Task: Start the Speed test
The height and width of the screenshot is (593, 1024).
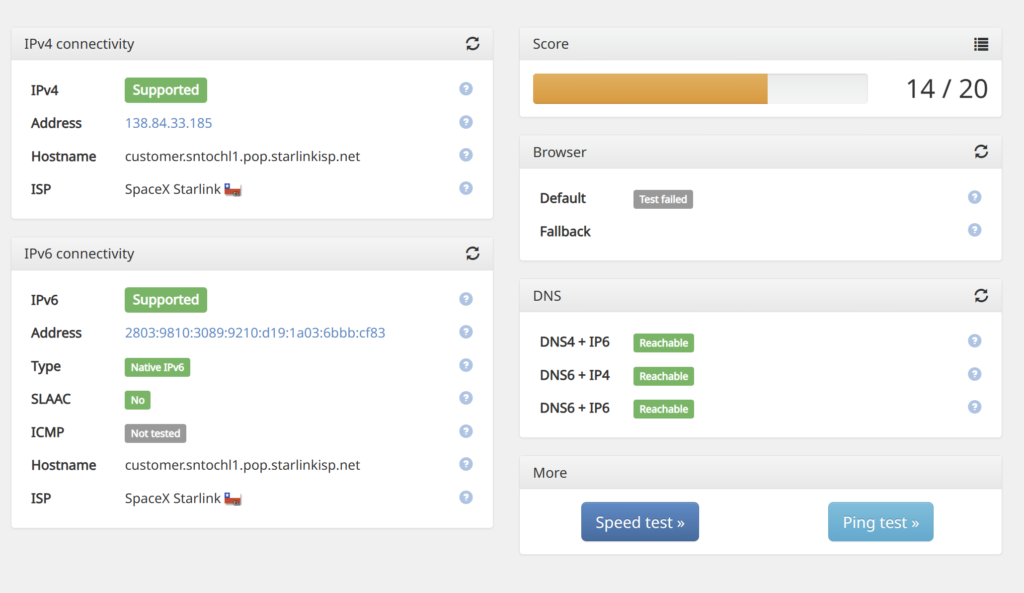Action: [640, 522]
